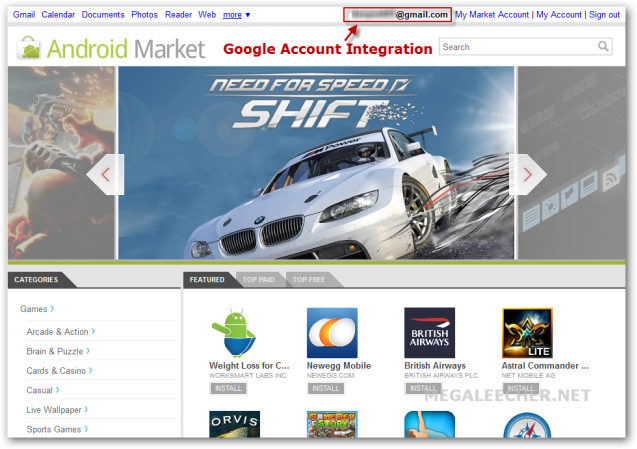Open Web from the top bar
Screen dimensions: 637x449
click(207, 15)
